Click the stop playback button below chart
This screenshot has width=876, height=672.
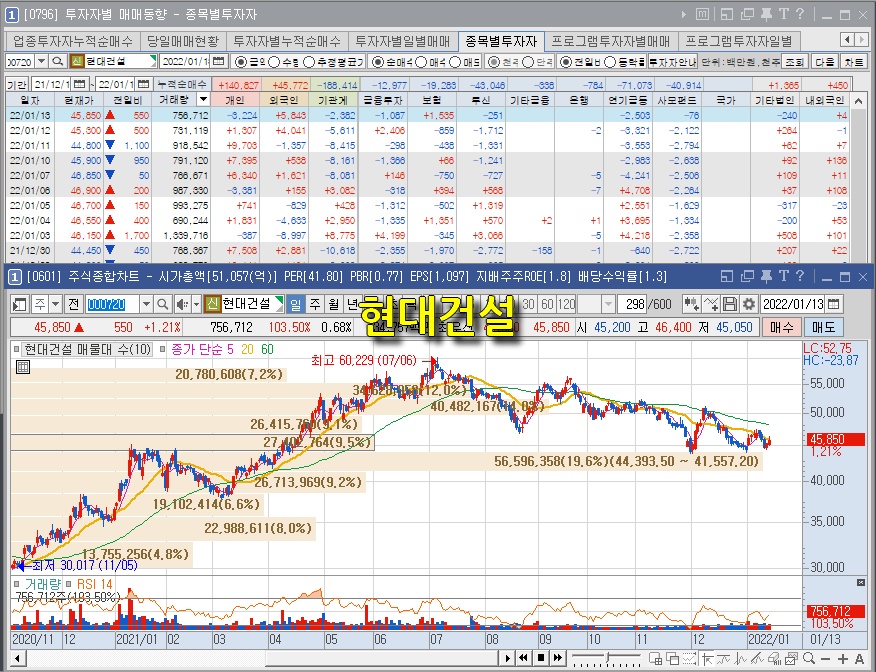(x=540, y=657)
